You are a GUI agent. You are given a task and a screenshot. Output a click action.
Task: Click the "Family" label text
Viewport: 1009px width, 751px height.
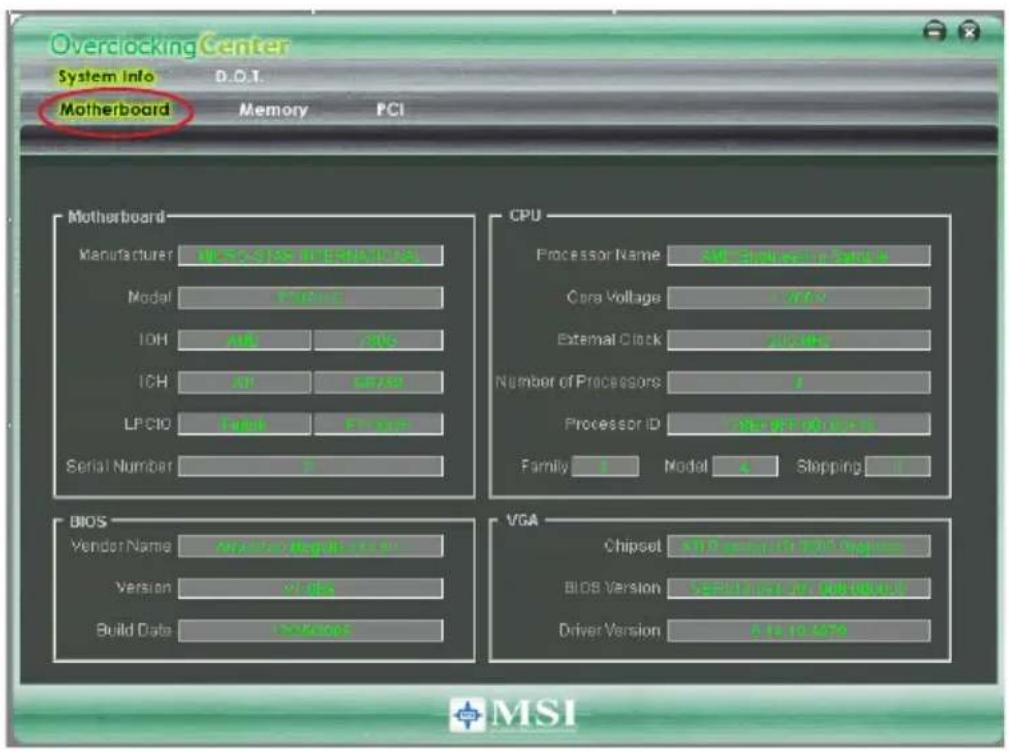click(544, 466)
